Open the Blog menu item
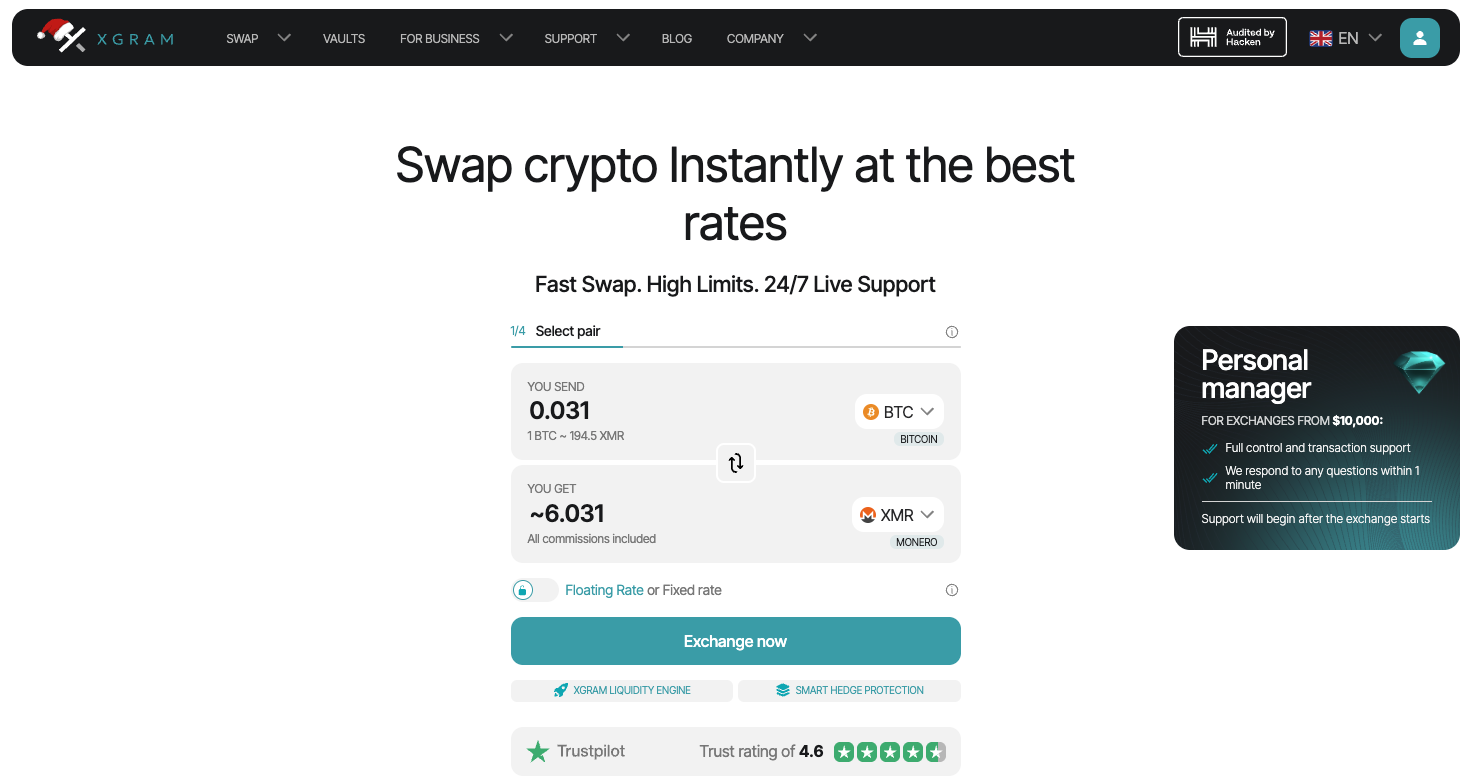The image size is (1480, 777). 677,38
